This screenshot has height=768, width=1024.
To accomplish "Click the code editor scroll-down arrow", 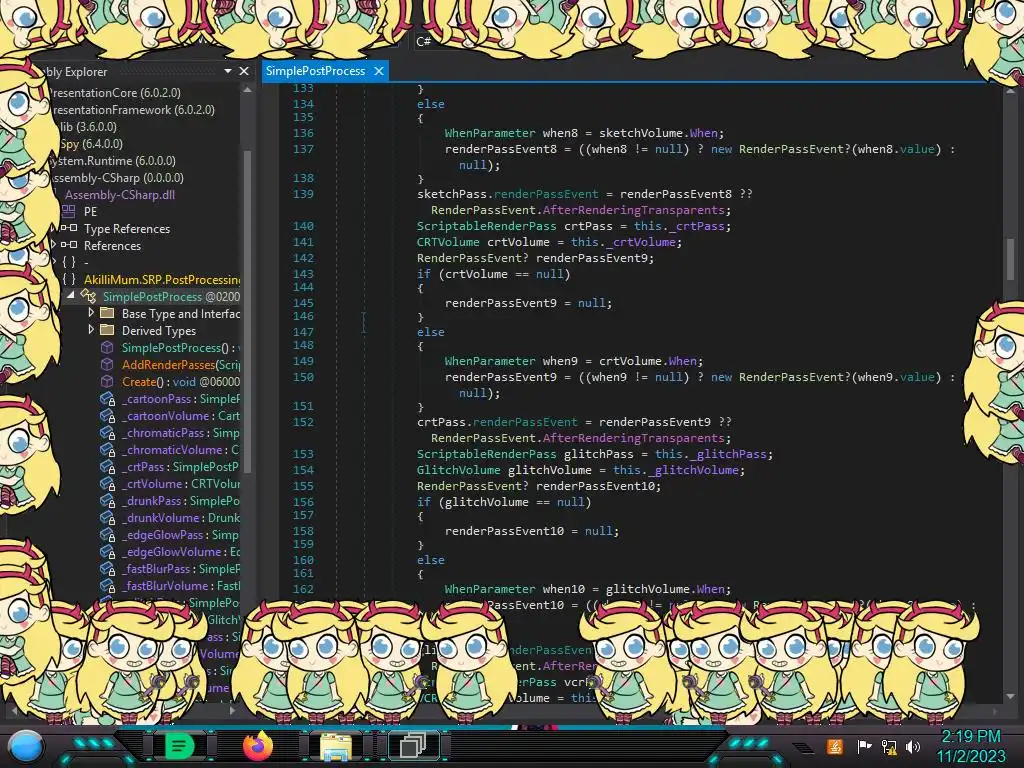I will point(1010,696).
